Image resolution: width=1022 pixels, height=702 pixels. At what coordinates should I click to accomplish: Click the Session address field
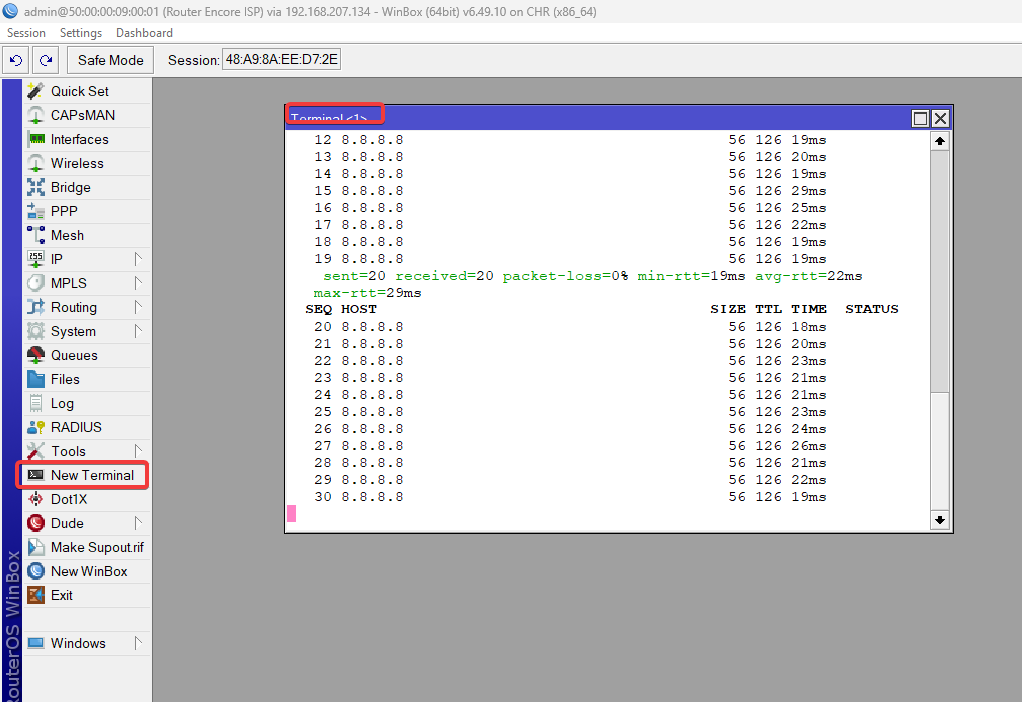(x=281, y=60)
